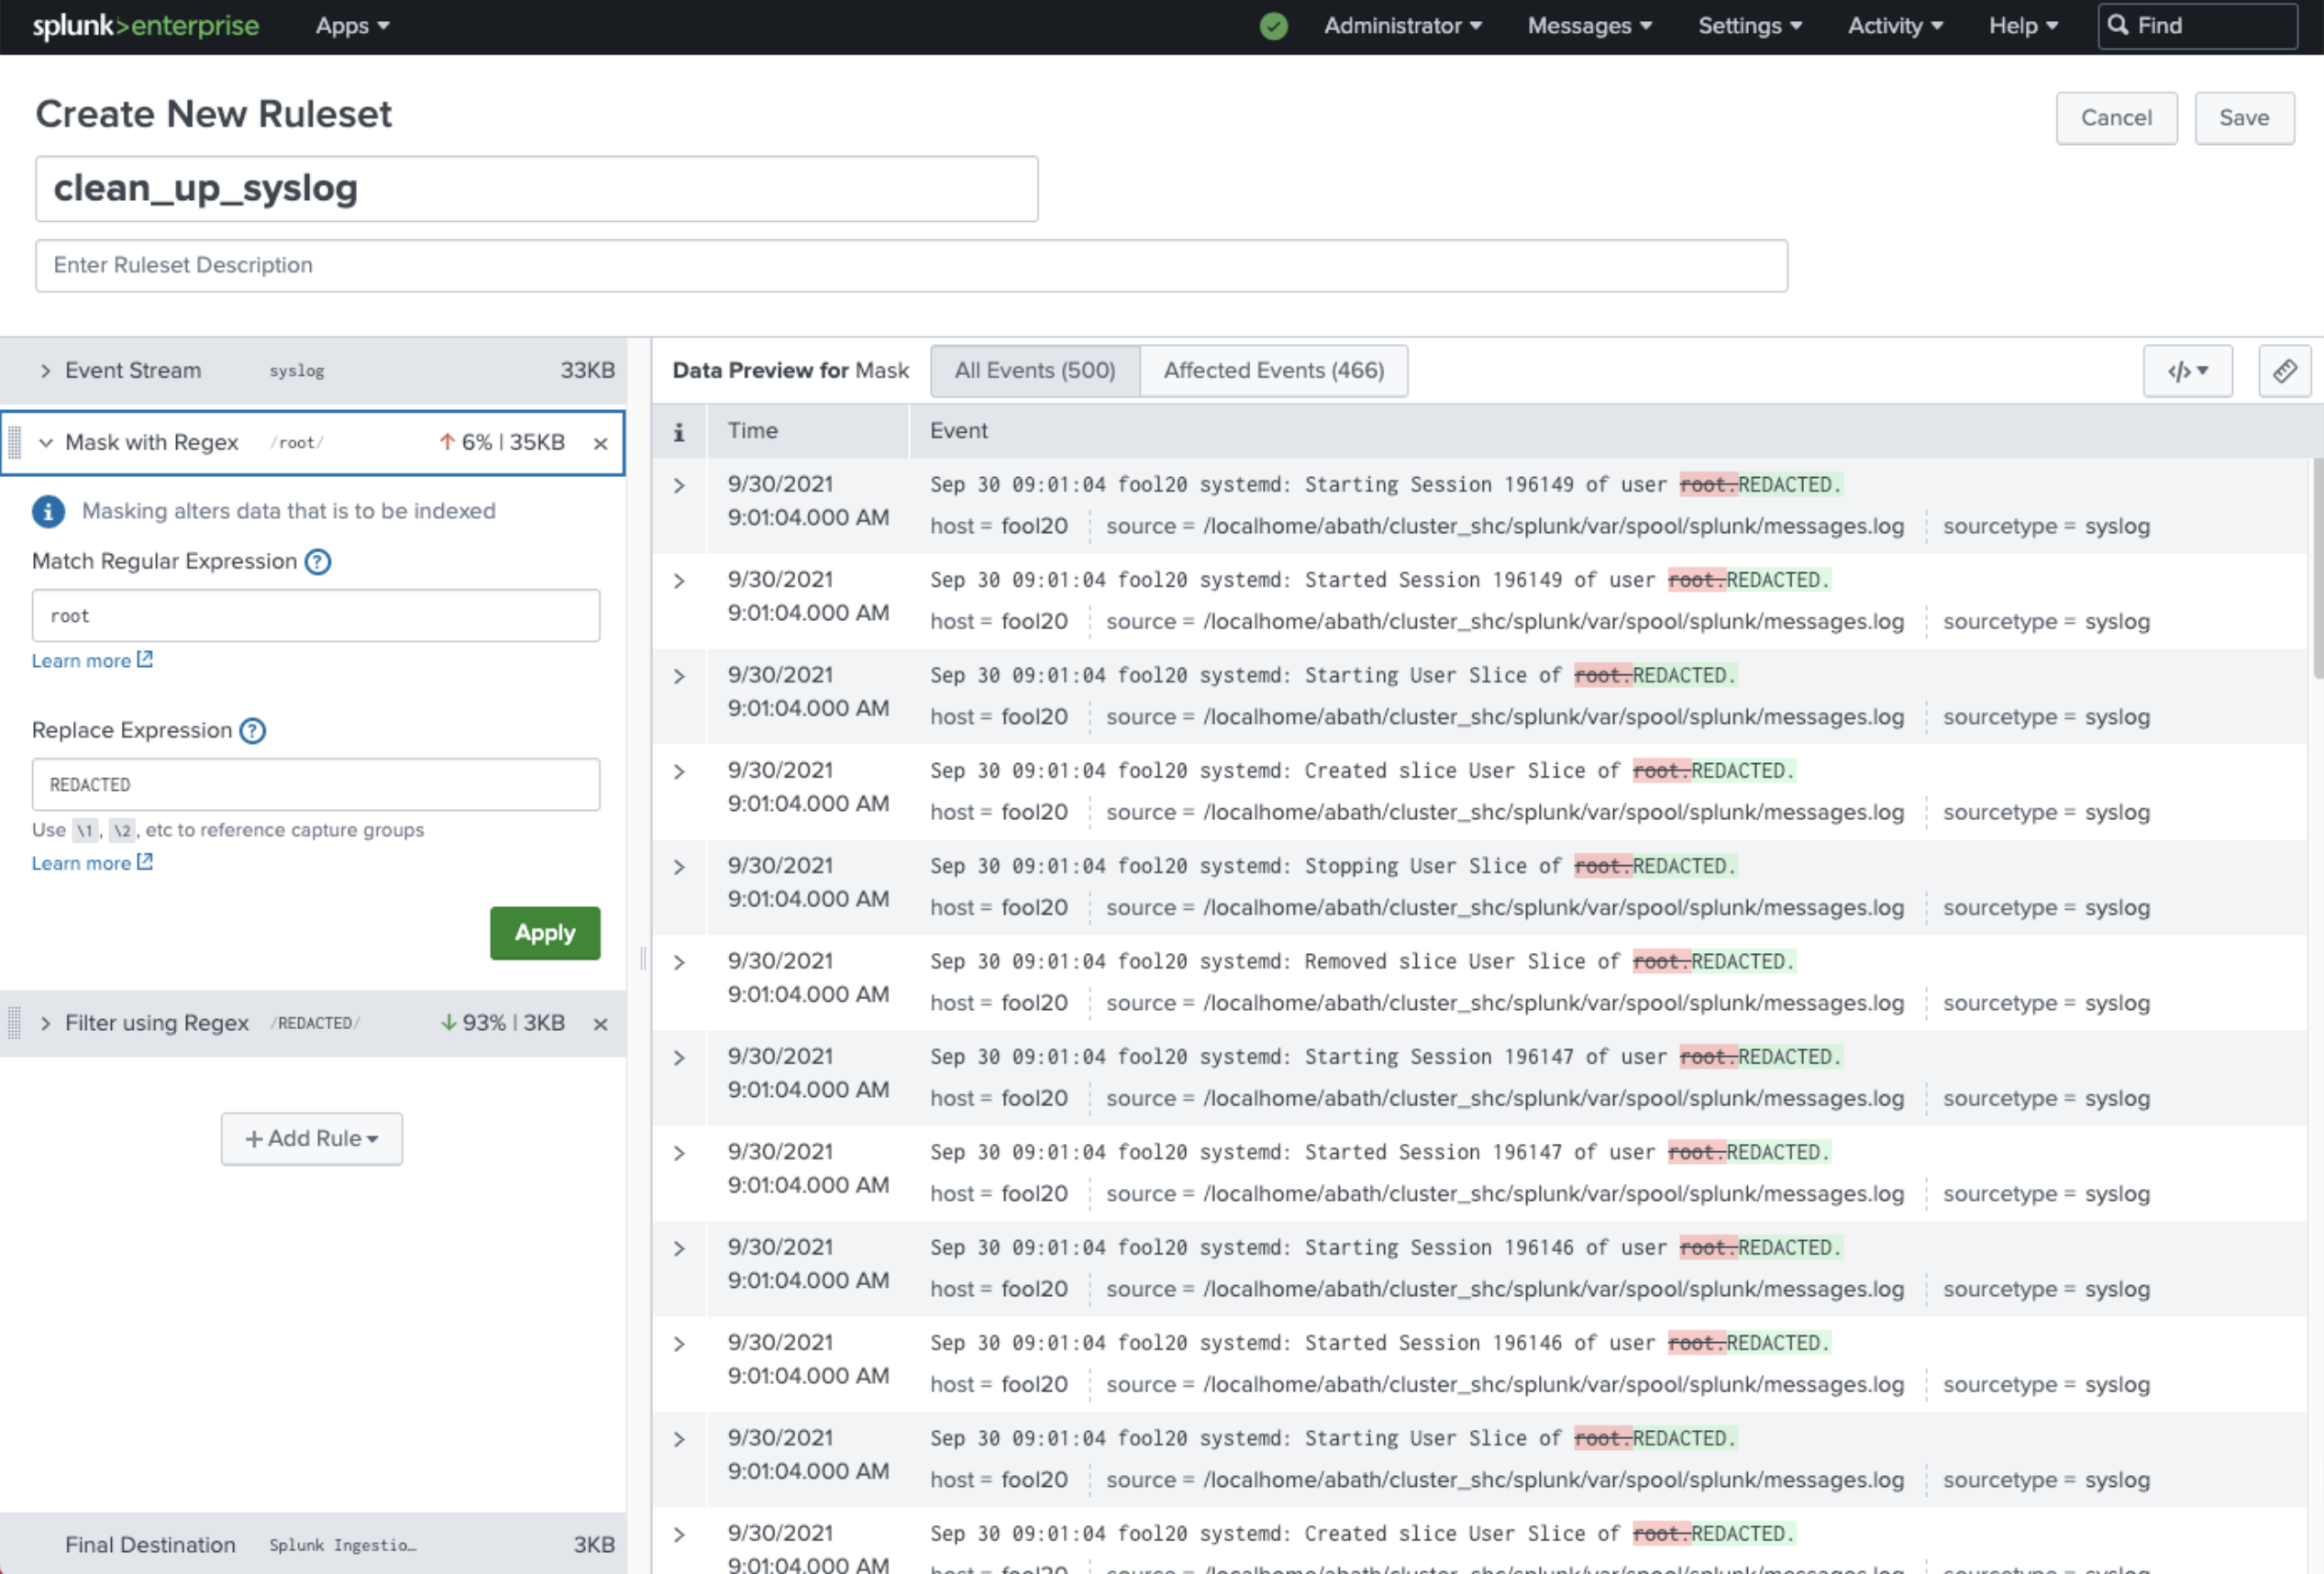Collapse the Mask with Regex rule
The image size is (2324, 1574).
[x=45, y=443]
